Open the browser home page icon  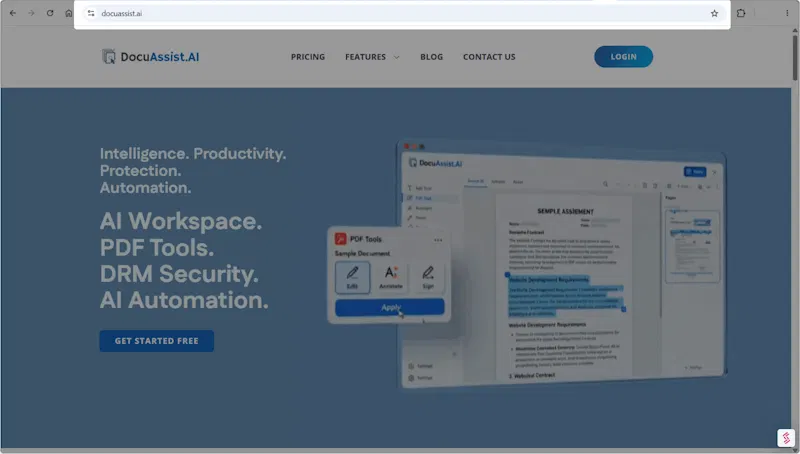[68, 13]
